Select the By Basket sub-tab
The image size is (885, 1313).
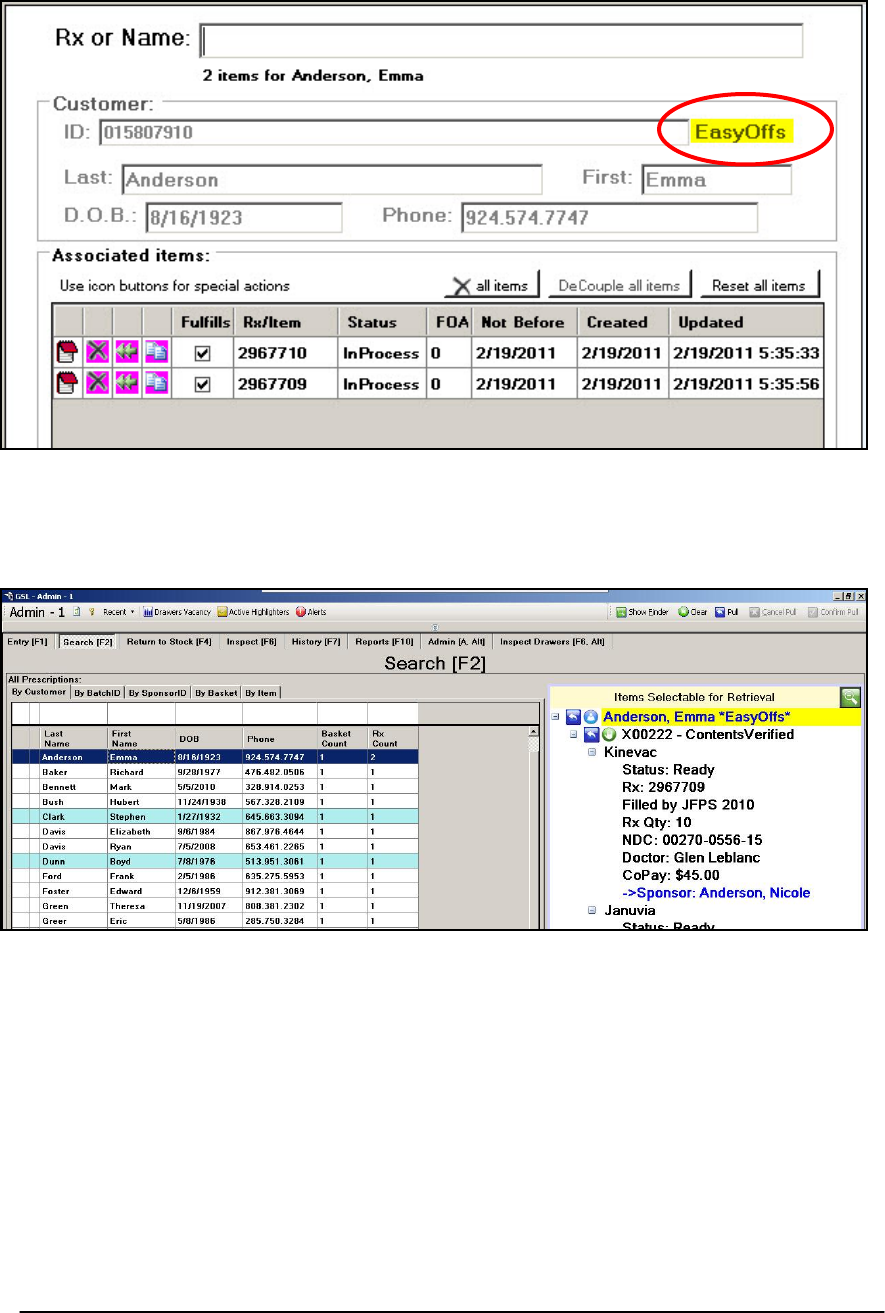[215, 691]
